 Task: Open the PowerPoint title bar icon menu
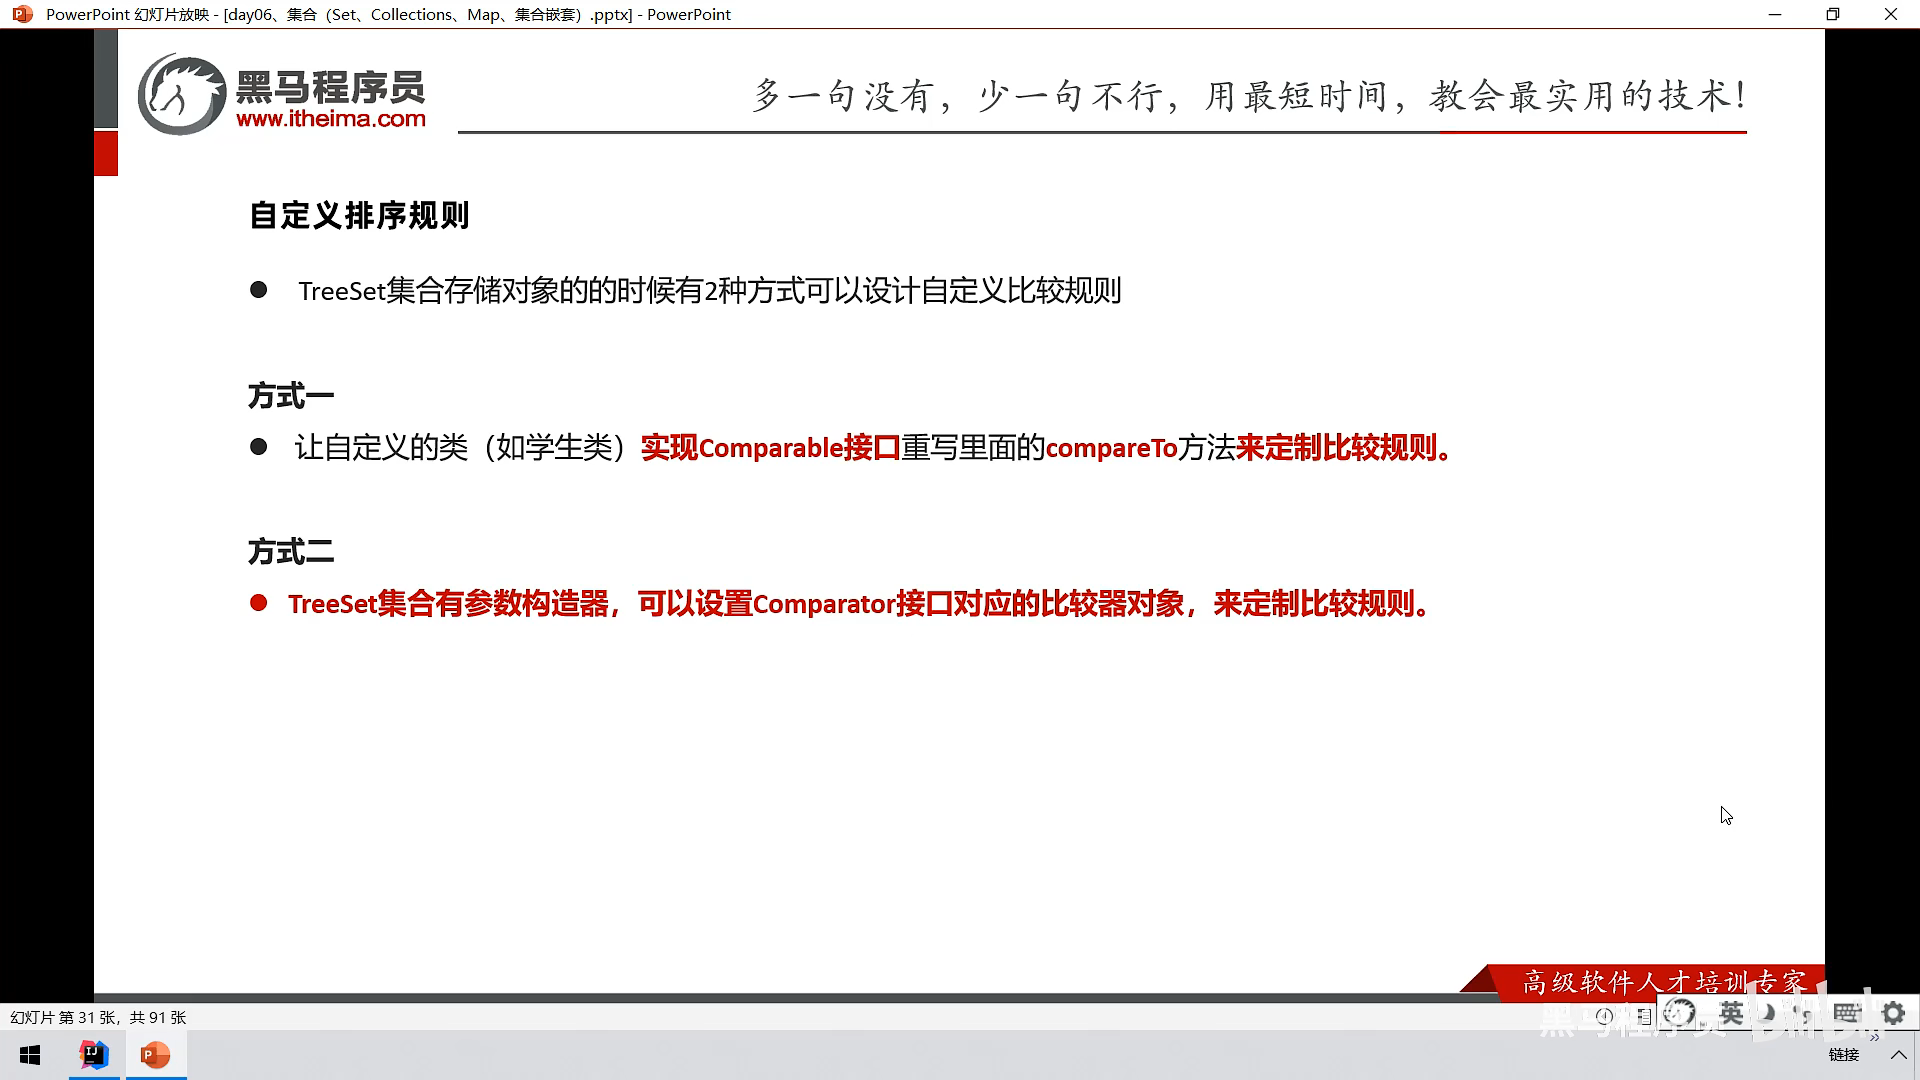coord(22,14)
